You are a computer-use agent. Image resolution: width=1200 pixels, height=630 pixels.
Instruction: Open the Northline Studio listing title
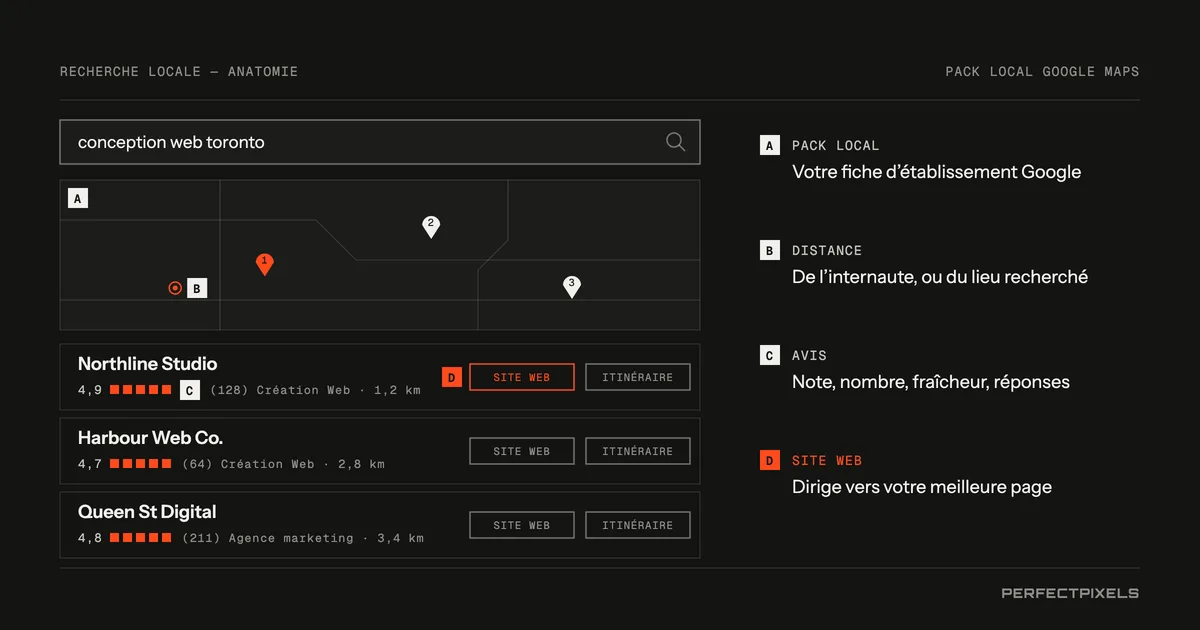click(x=148, y=364)
